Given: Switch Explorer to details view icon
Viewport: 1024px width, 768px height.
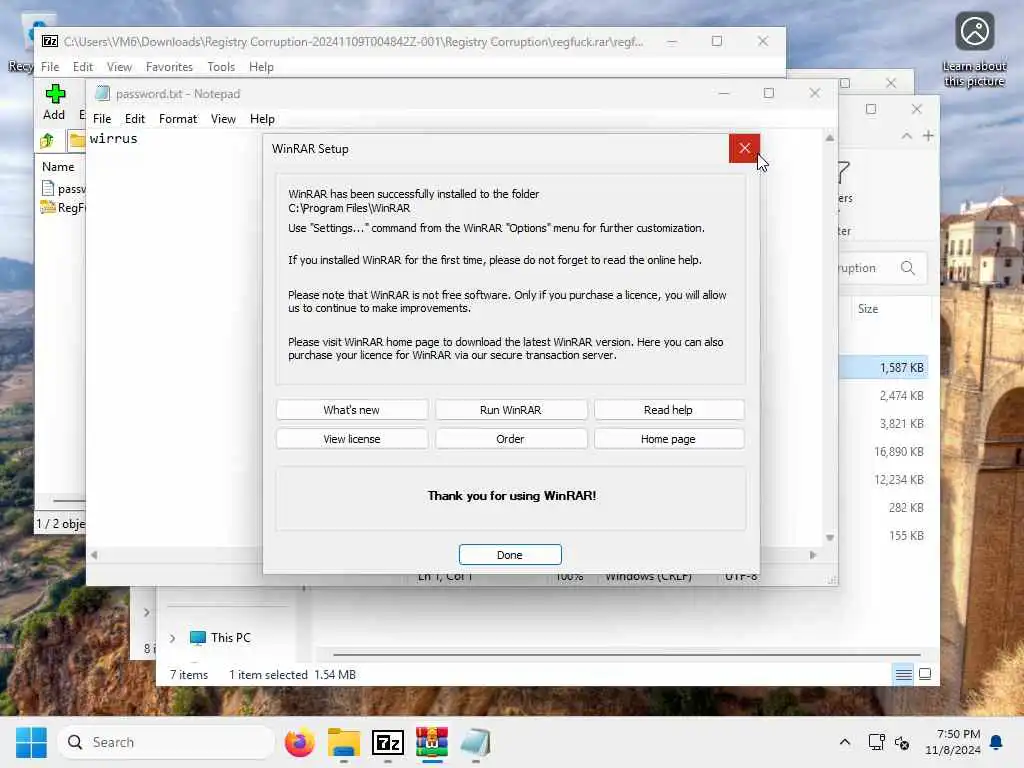Looking at the screenshot, I should (x=903, y=675).
